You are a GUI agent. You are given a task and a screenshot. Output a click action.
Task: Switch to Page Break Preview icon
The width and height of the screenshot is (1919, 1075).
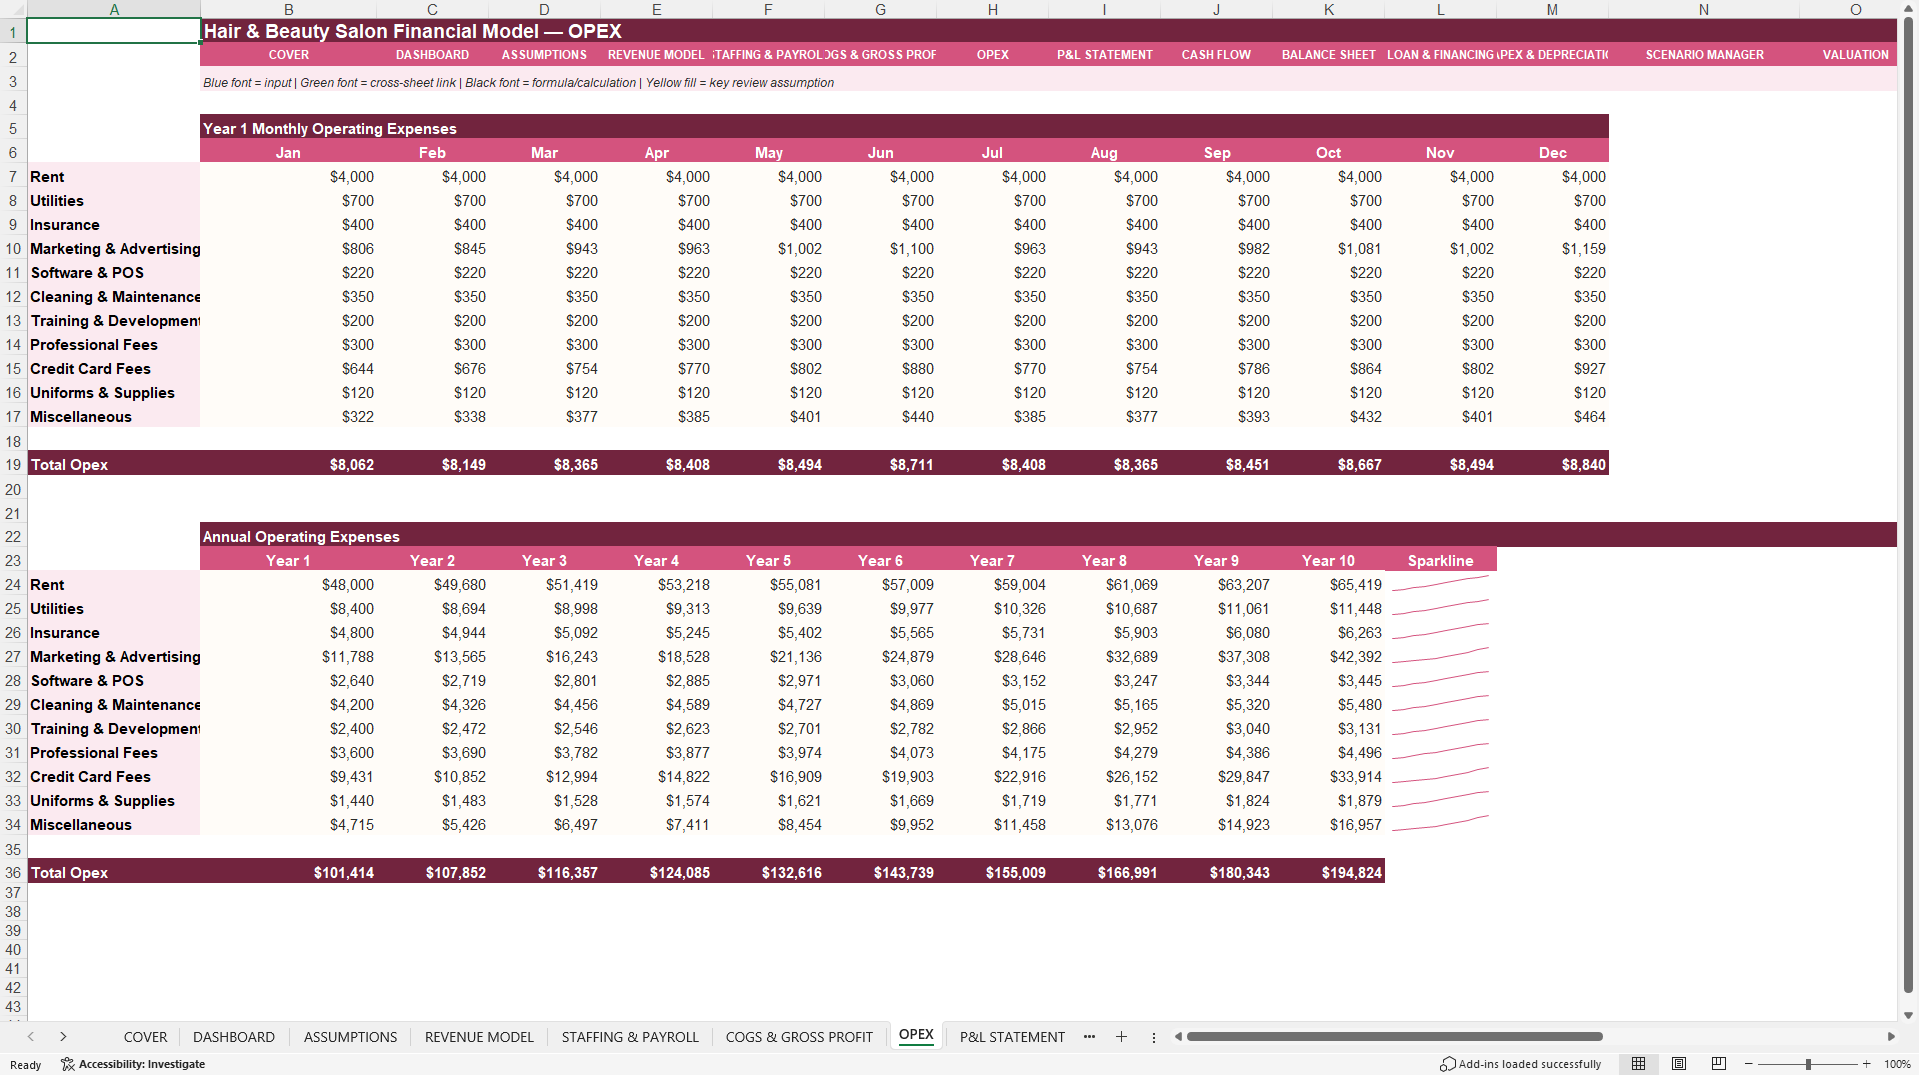point(1719,1064)
